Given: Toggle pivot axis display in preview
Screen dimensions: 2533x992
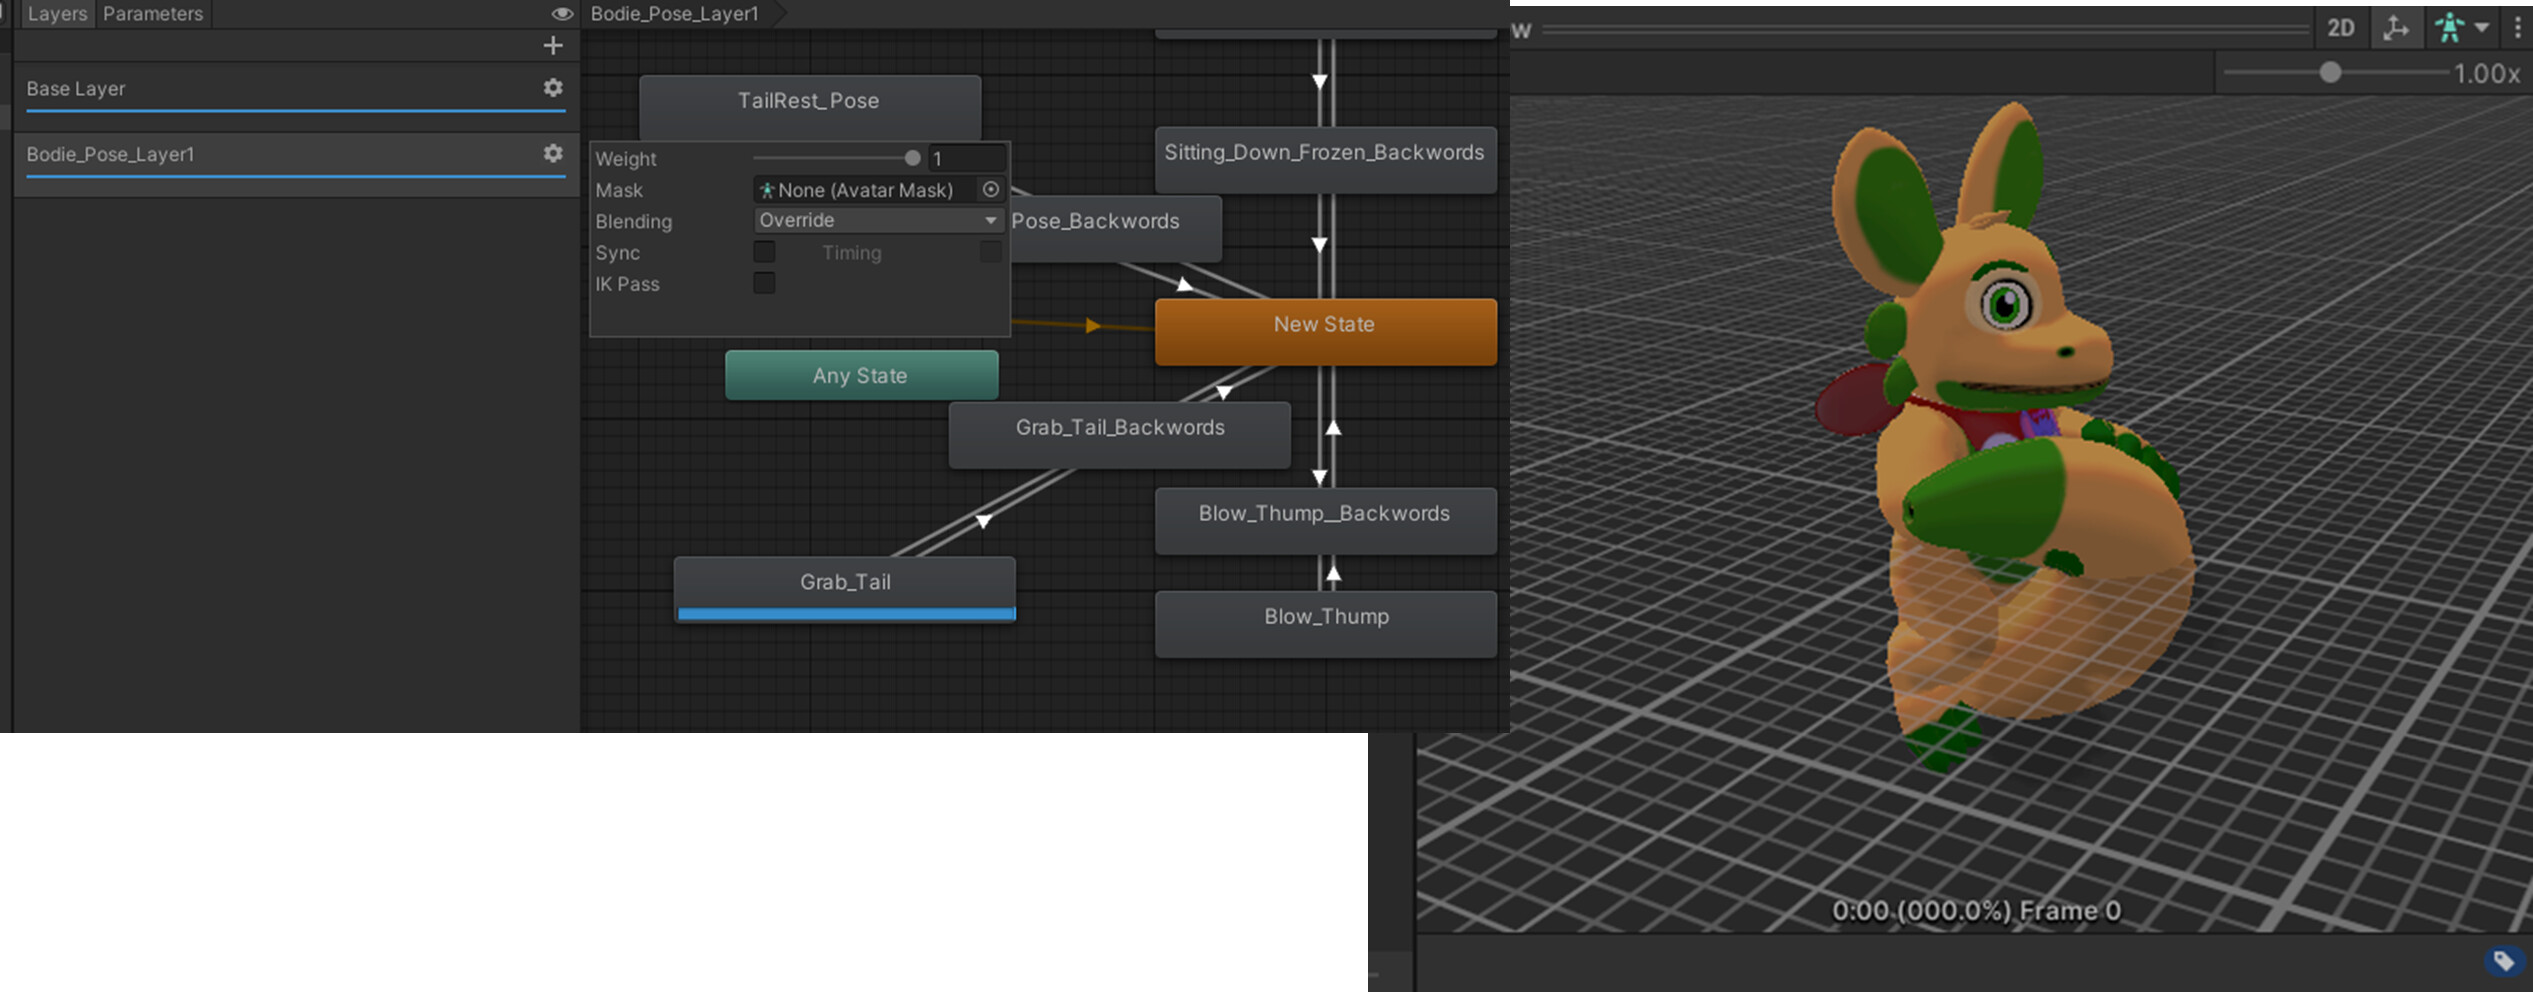Looking at the screenshot, I should click(x=2395, y=28).
